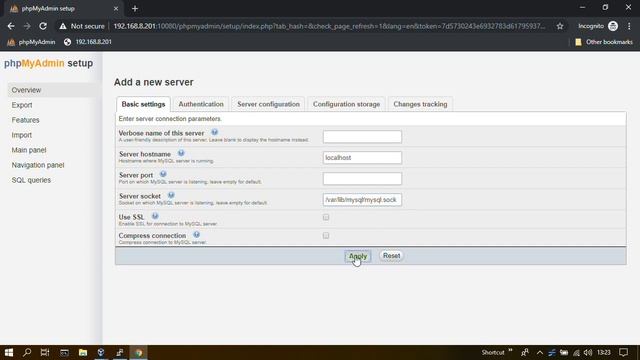Switch to the Authentication tab

click(x=201, y=104)
